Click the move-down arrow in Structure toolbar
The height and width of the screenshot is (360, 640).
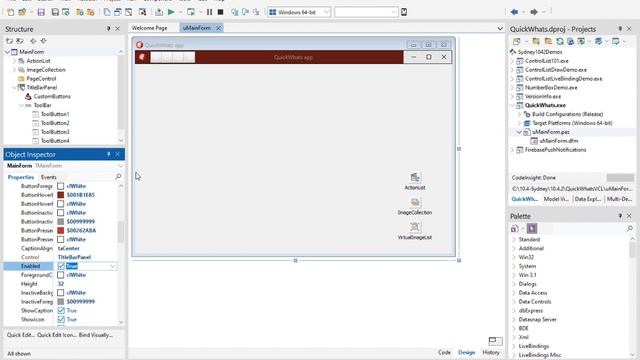[43, 41]
